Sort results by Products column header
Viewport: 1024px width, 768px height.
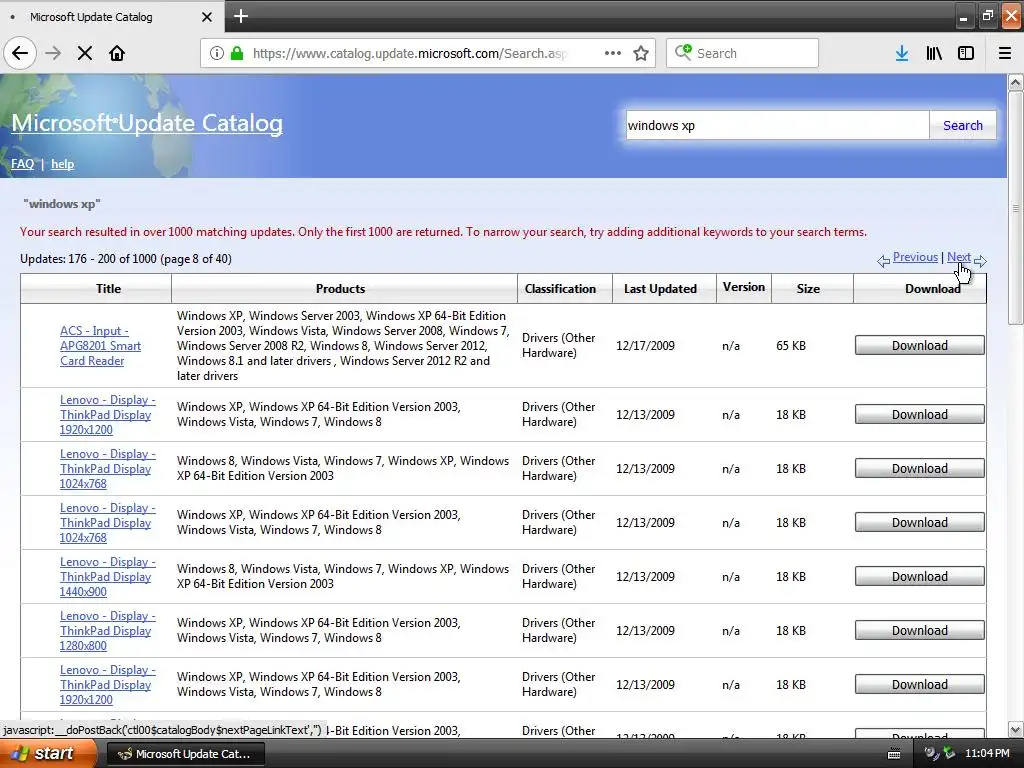(x=340, y=289)
